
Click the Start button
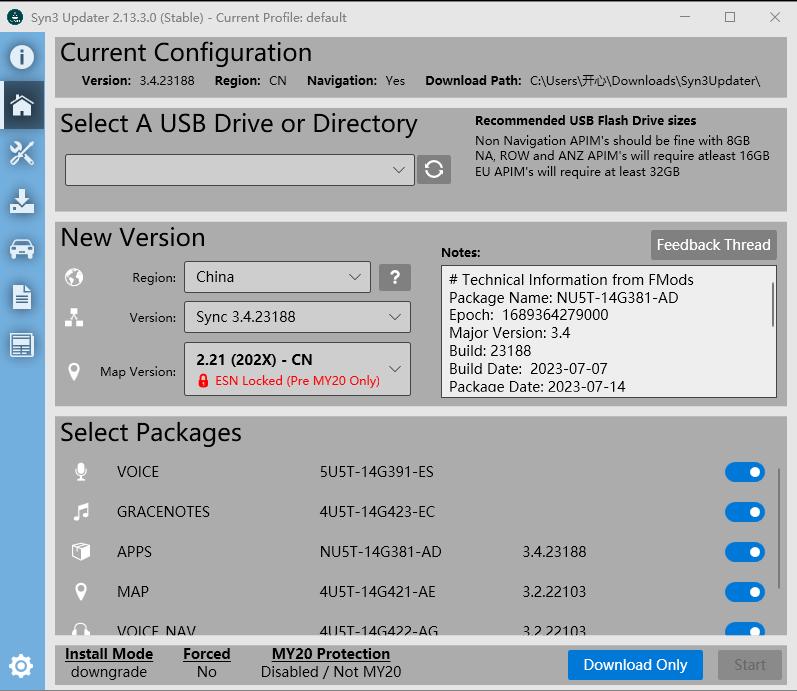coord(750,665)
